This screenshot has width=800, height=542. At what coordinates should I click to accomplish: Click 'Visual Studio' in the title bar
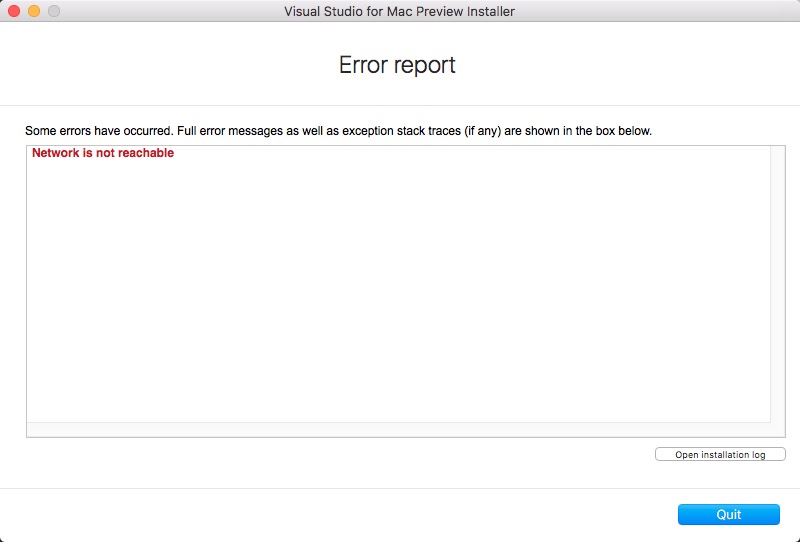[321, 11]
